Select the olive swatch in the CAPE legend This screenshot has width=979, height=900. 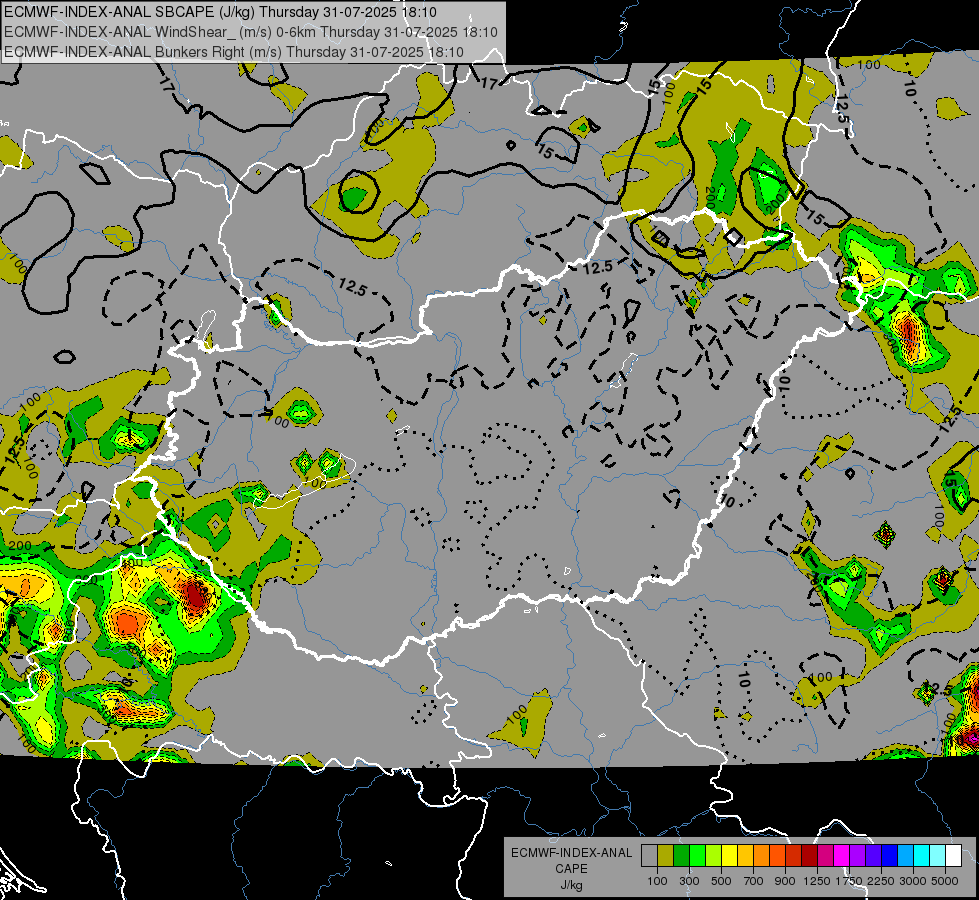(666, 856)
